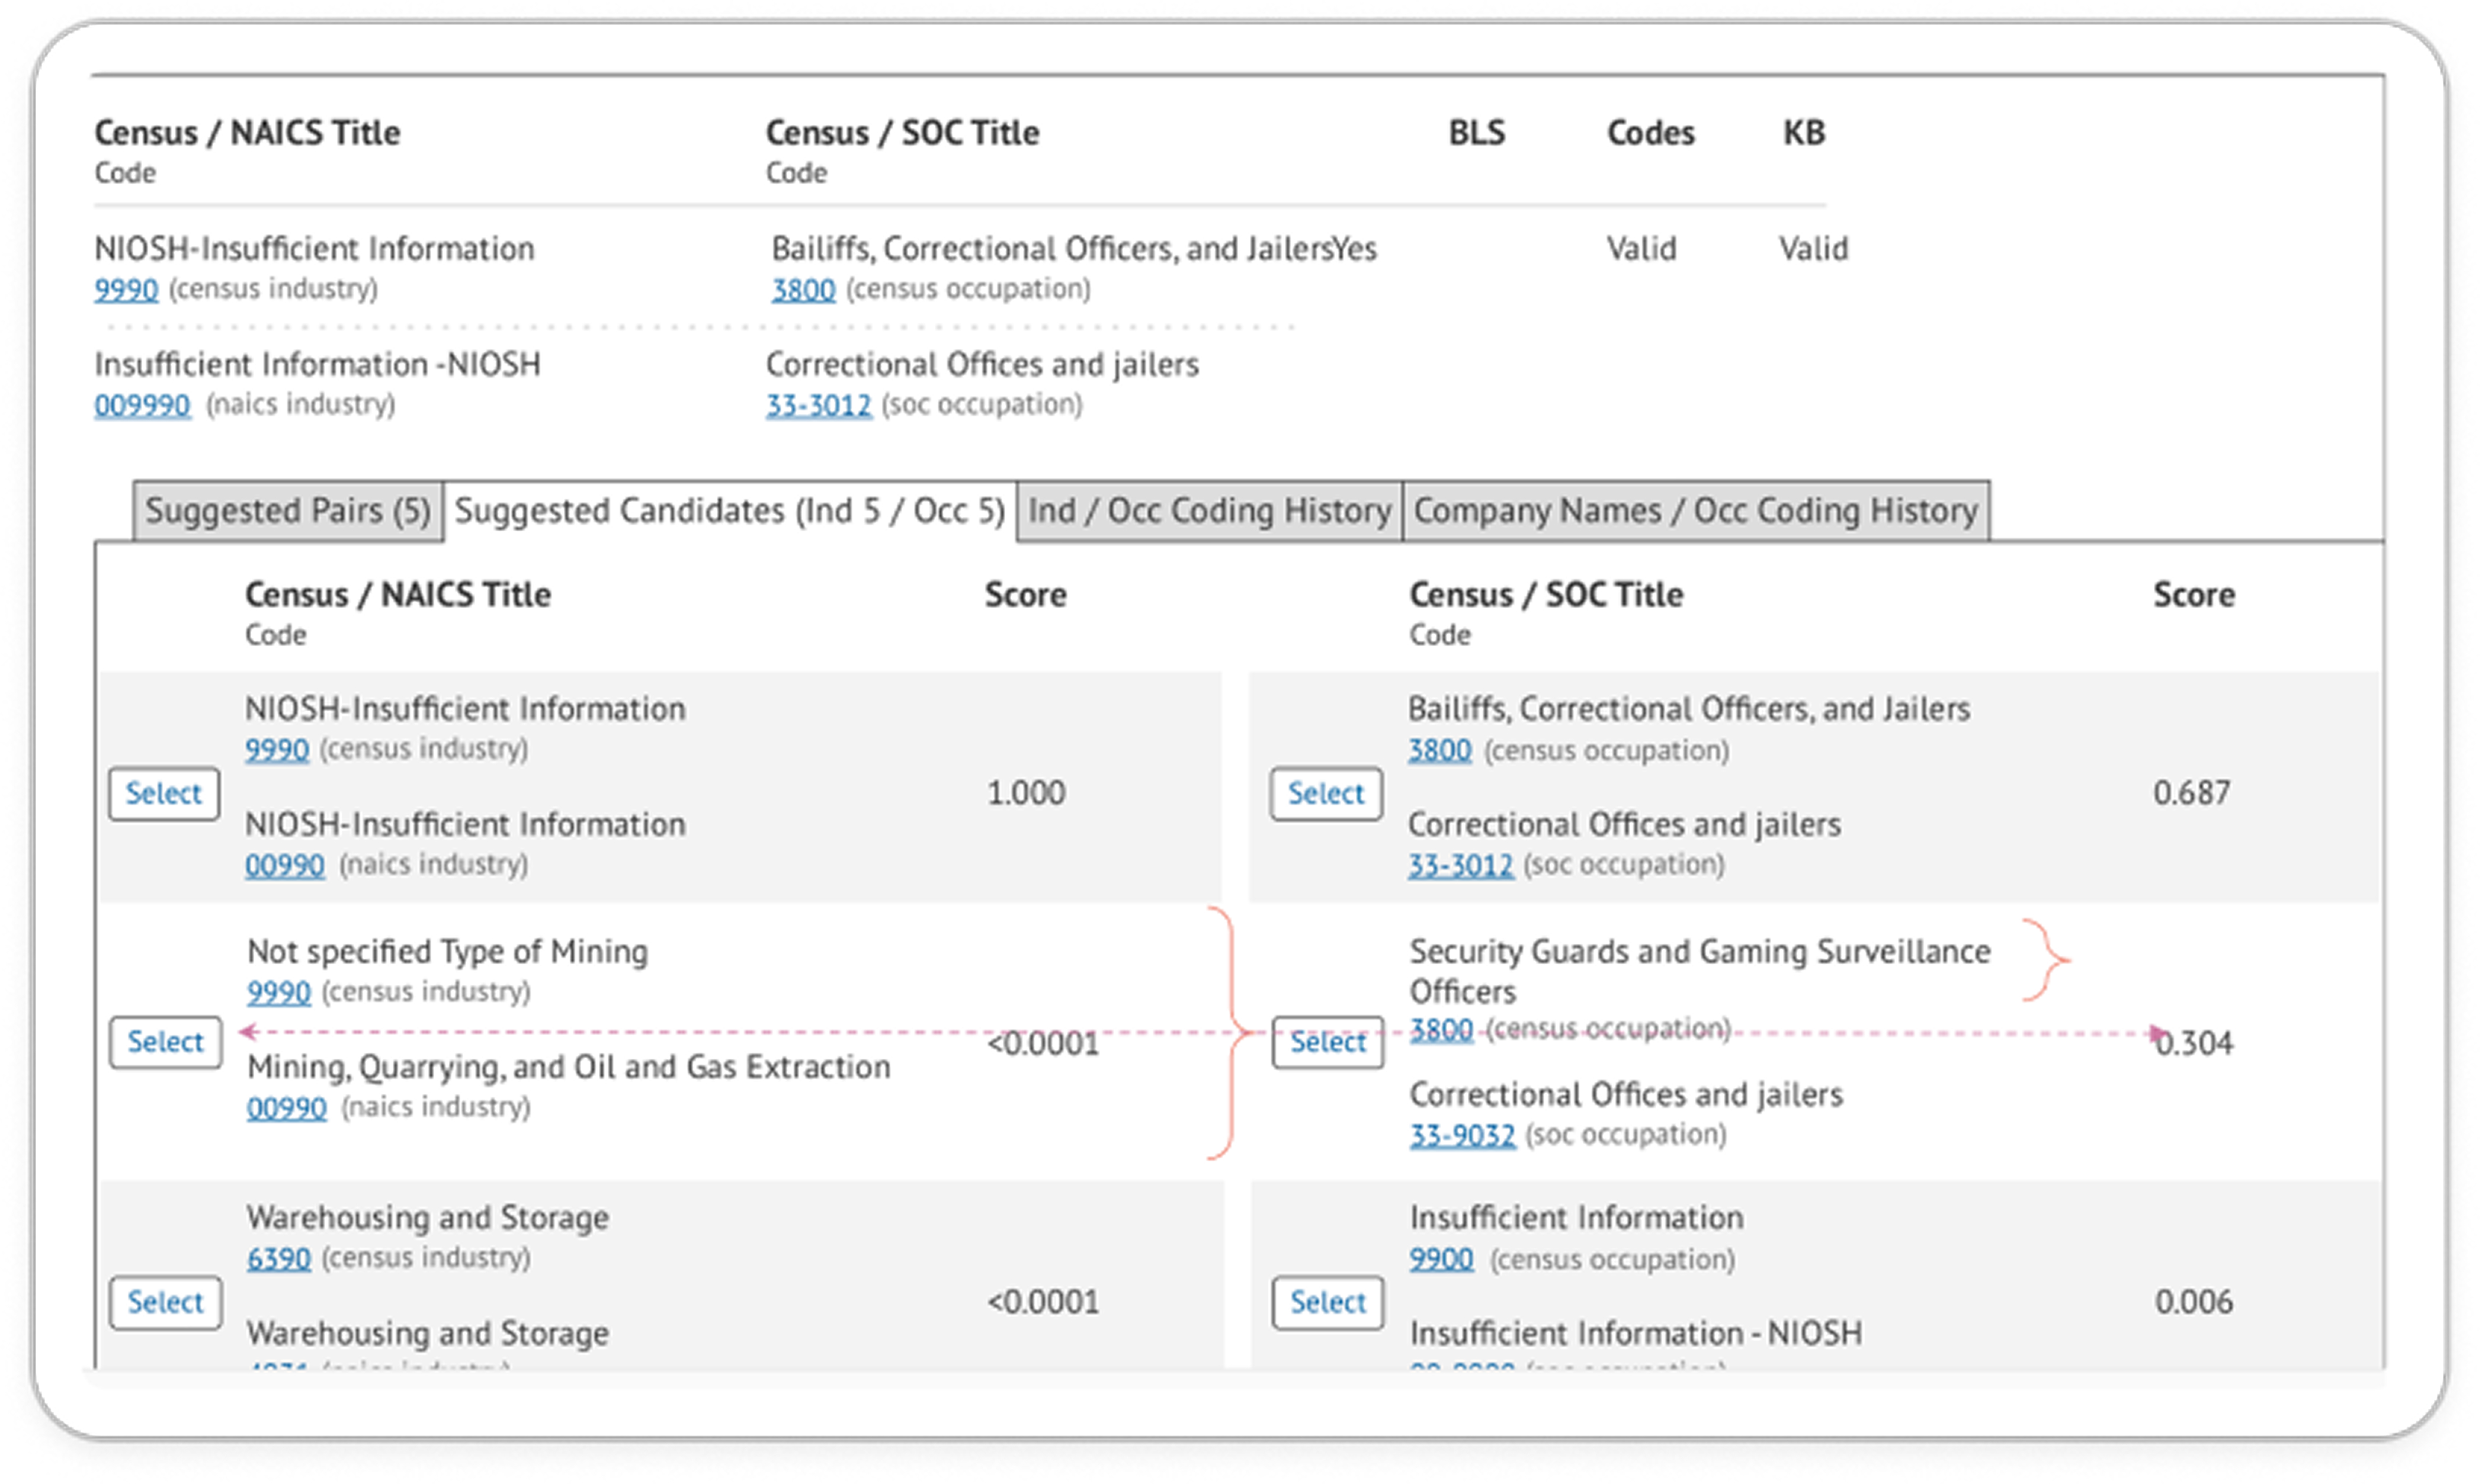This screenshot has width=2482, height=1484.
Task: Switch to Suggested Candidates (Ind 5 / Occ 5) tab
Action: click(729, 511)
